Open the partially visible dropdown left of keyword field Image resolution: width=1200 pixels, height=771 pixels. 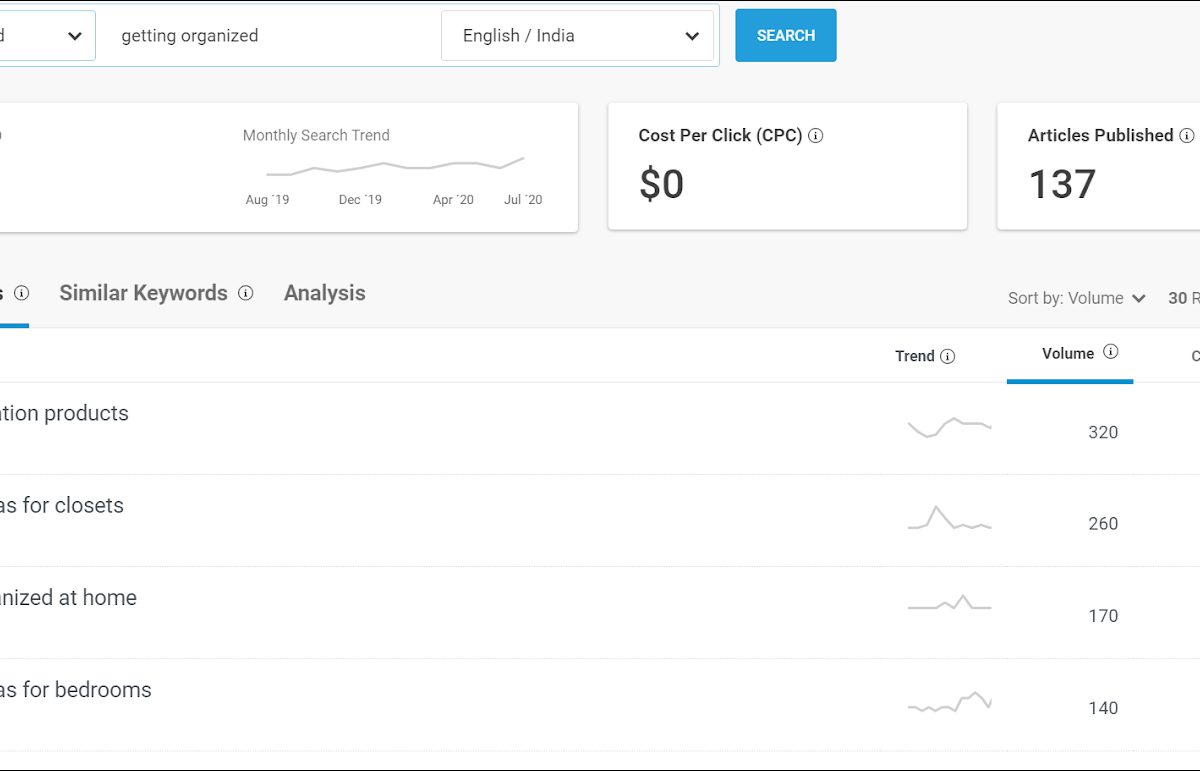[x=46, y=36]
